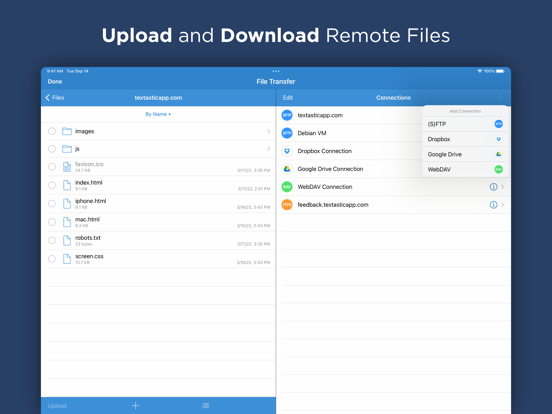Click the orange FTPS icon for feedback.textasticapp.com
This screenshot has height=414, width=552.
tap(287, 205)
